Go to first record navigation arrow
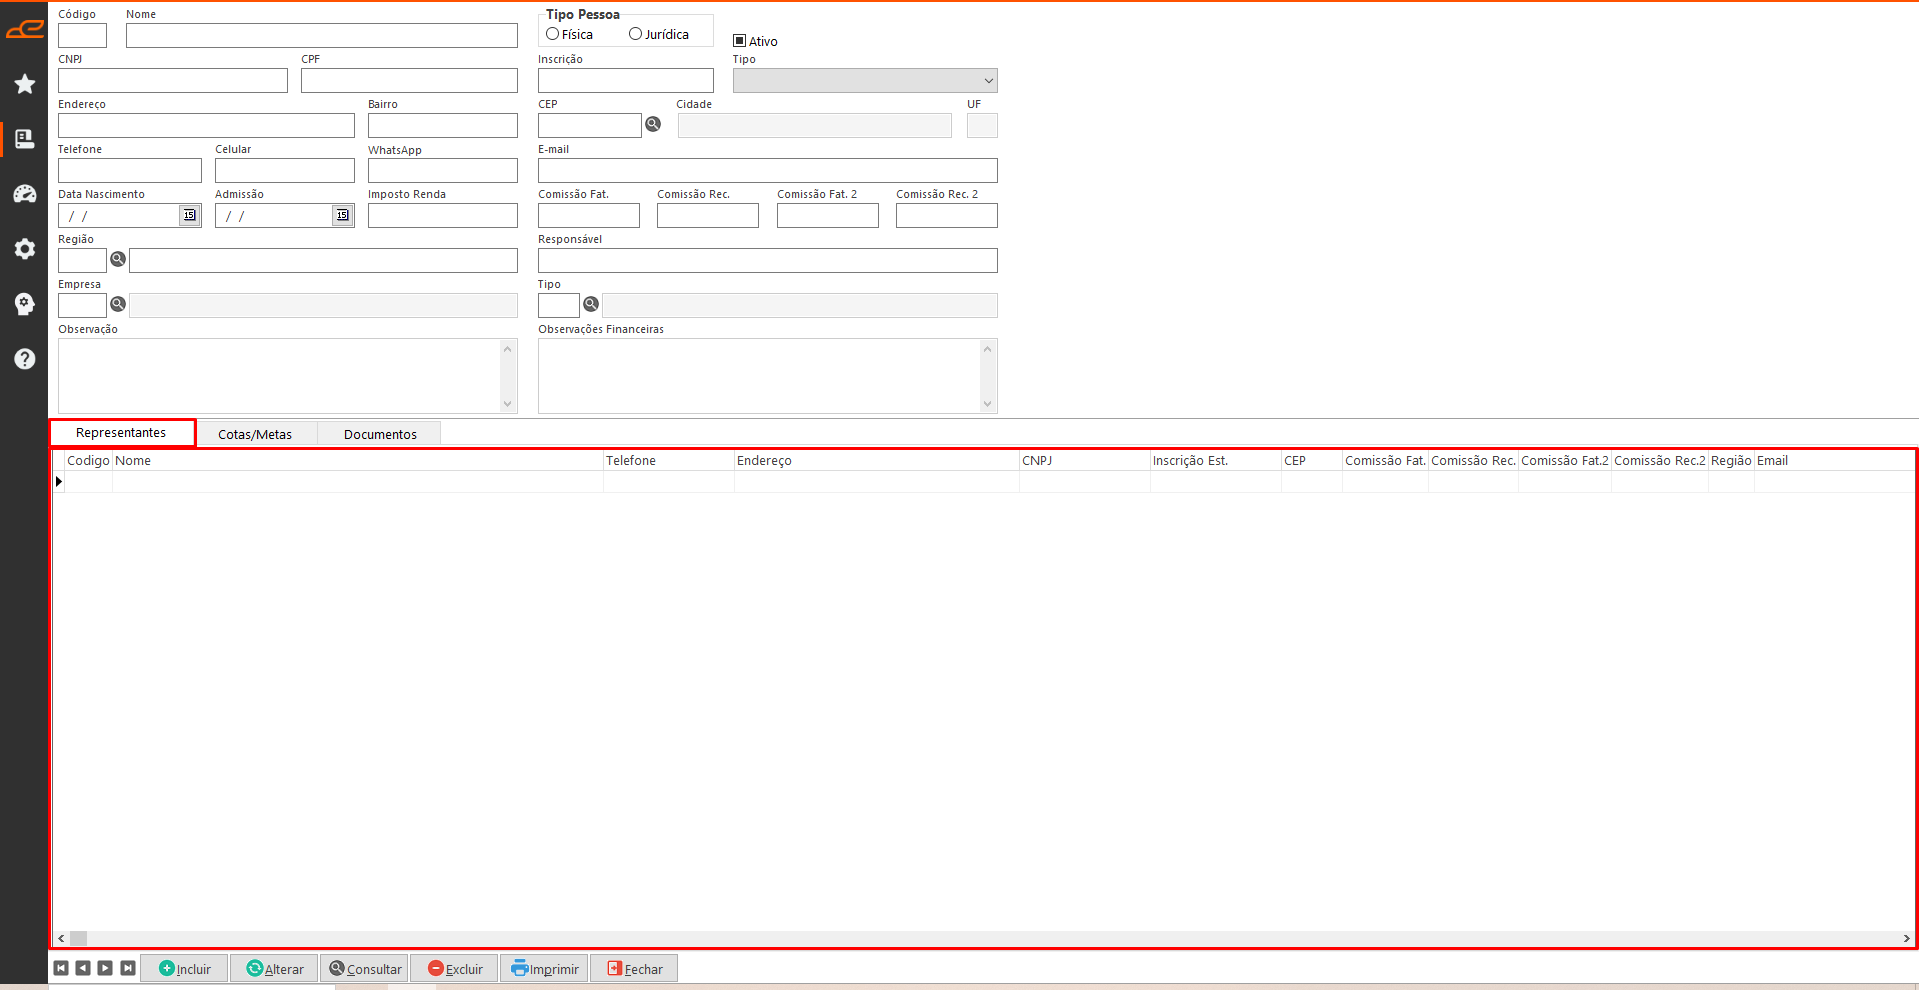 tap(61, 968)
